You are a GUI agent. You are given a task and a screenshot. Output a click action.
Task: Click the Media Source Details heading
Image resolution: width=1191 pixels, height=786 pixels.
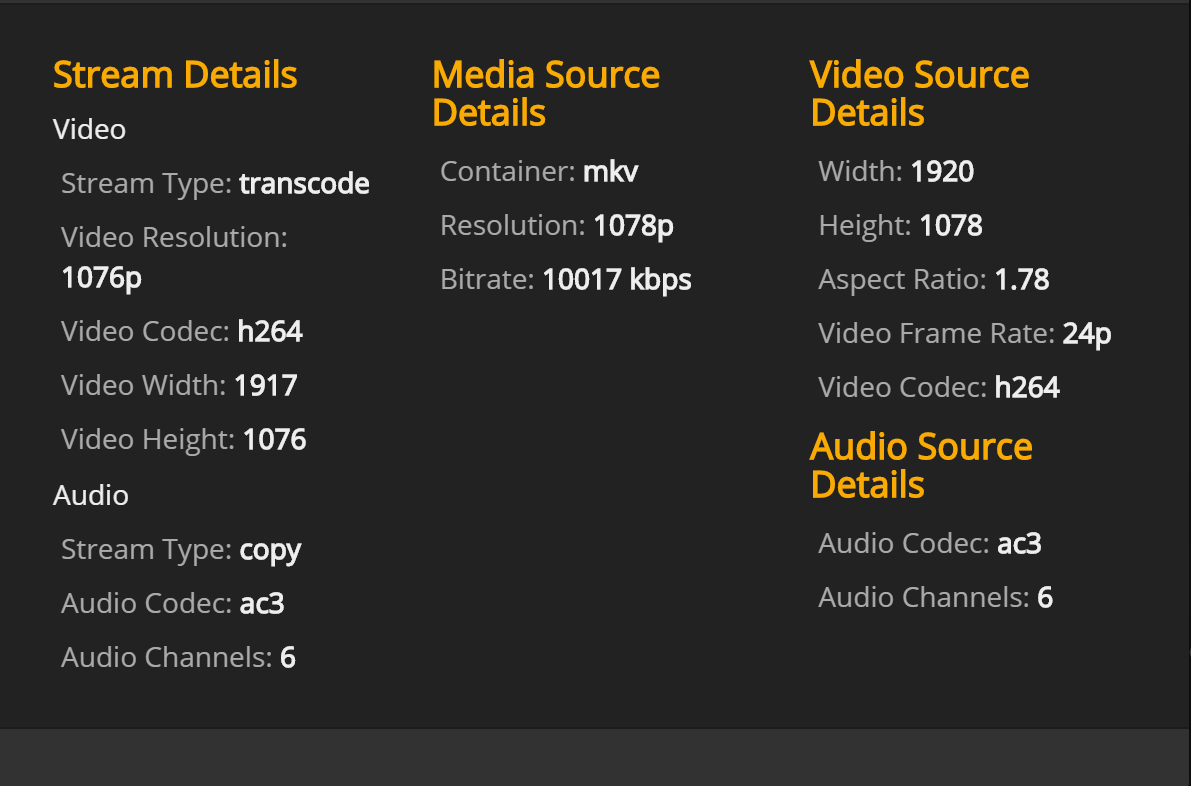tap(546, 94)
